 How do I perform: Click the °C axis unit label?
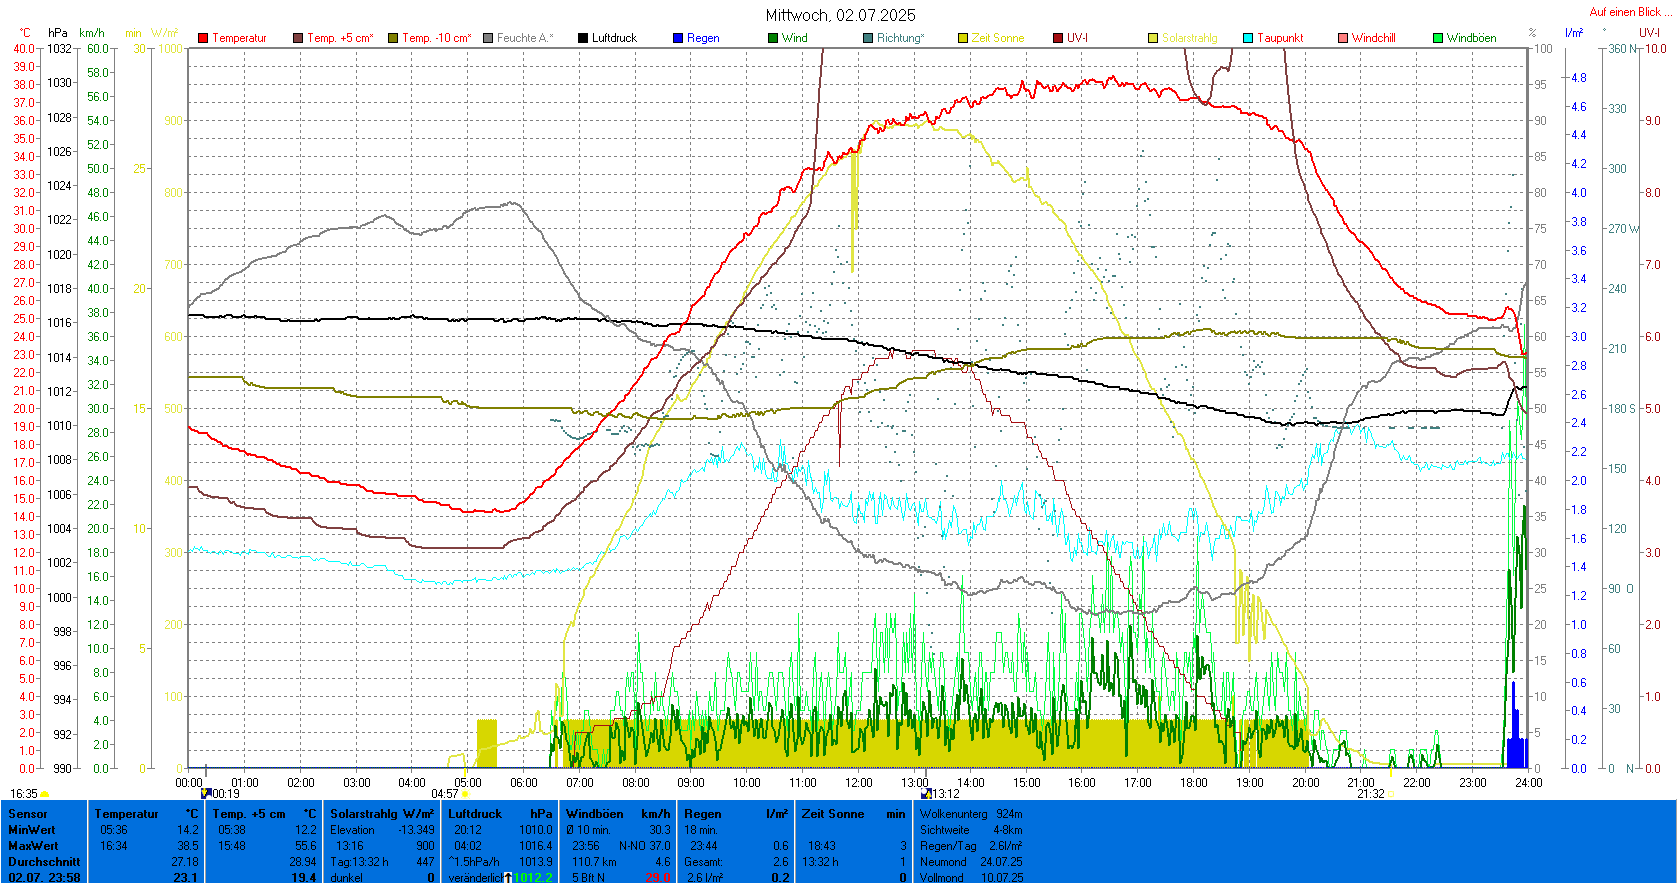point(25,33)
